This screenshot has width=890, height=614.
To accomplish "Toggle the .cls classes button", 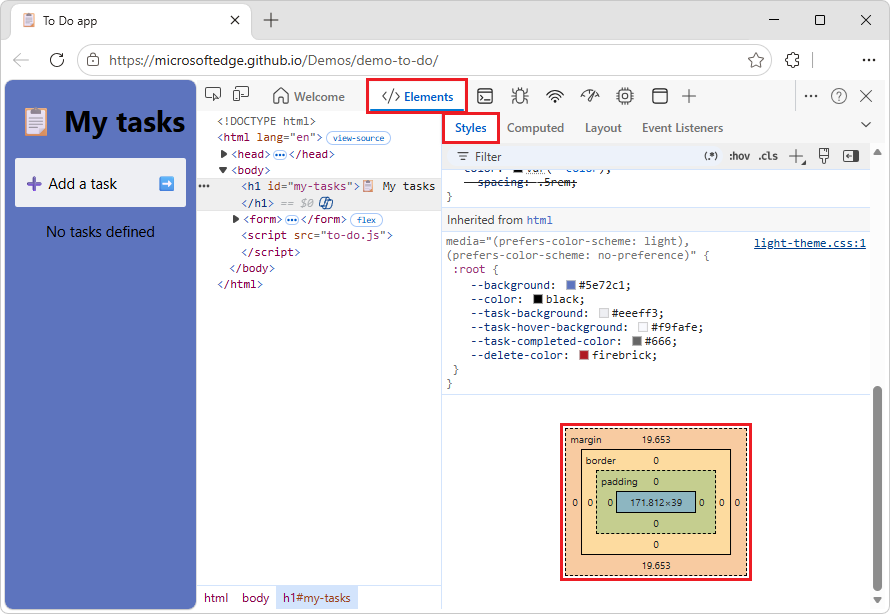I will 768,156.
